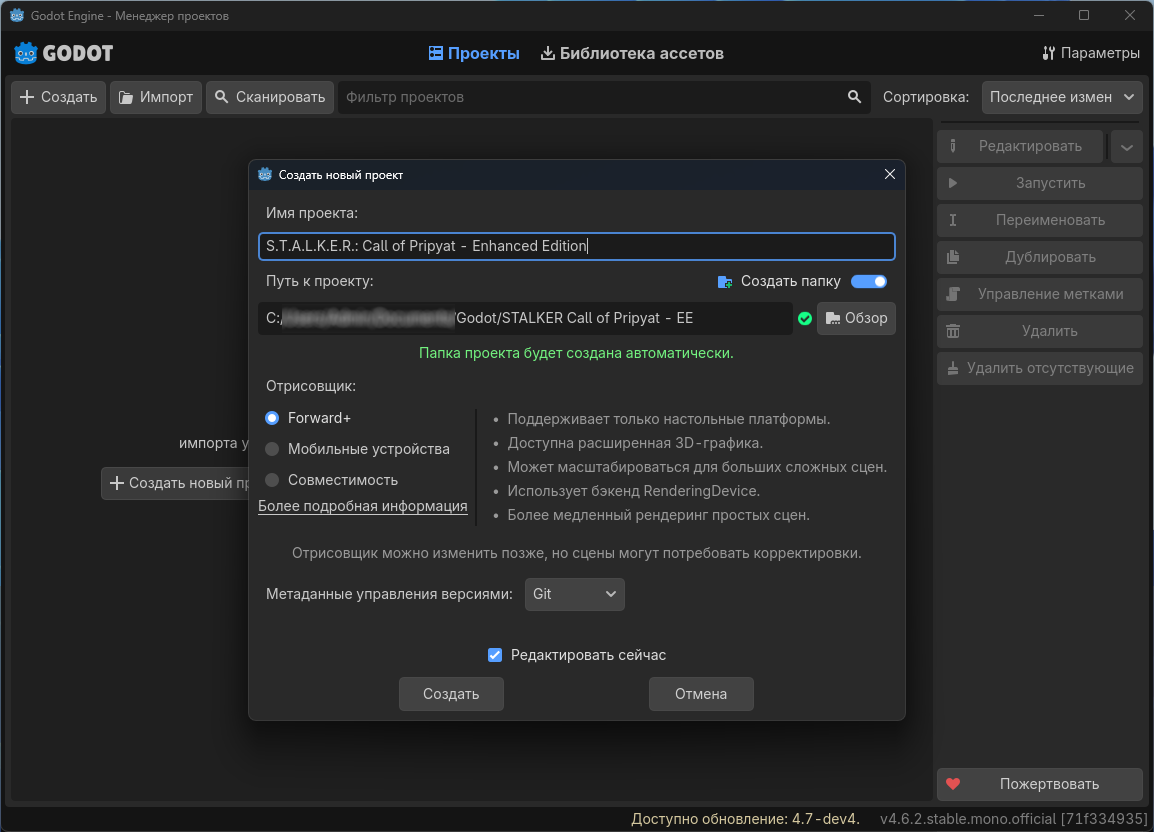Click the Отмена button

click(701, 694)
